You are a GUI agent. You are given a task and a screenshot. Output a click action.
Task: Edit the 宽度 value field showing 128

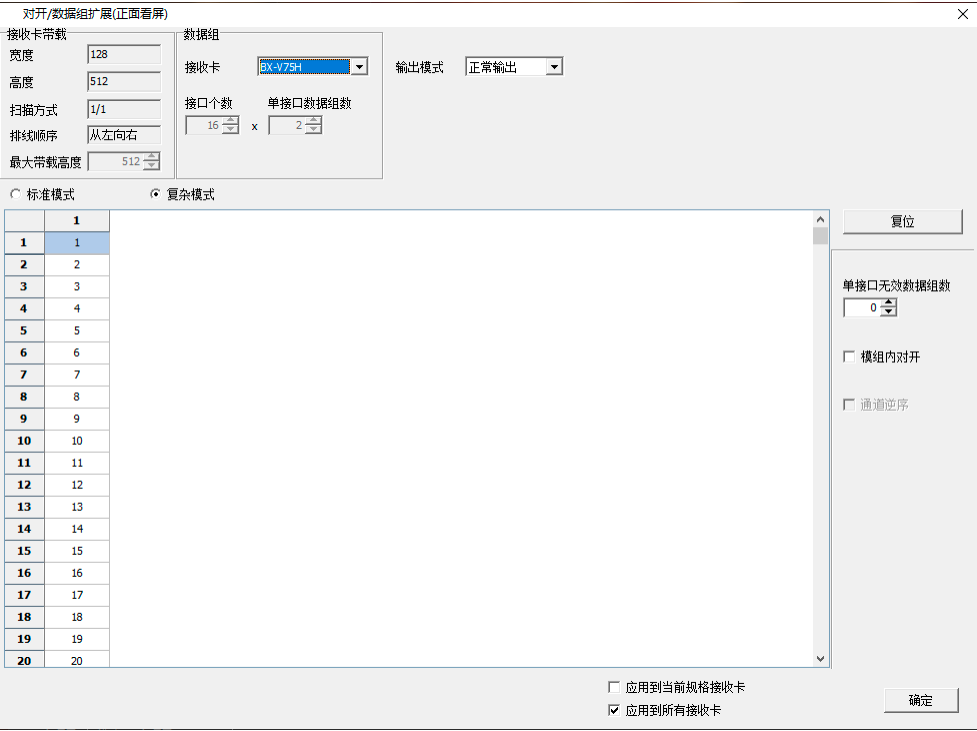(x=123, y=54)
